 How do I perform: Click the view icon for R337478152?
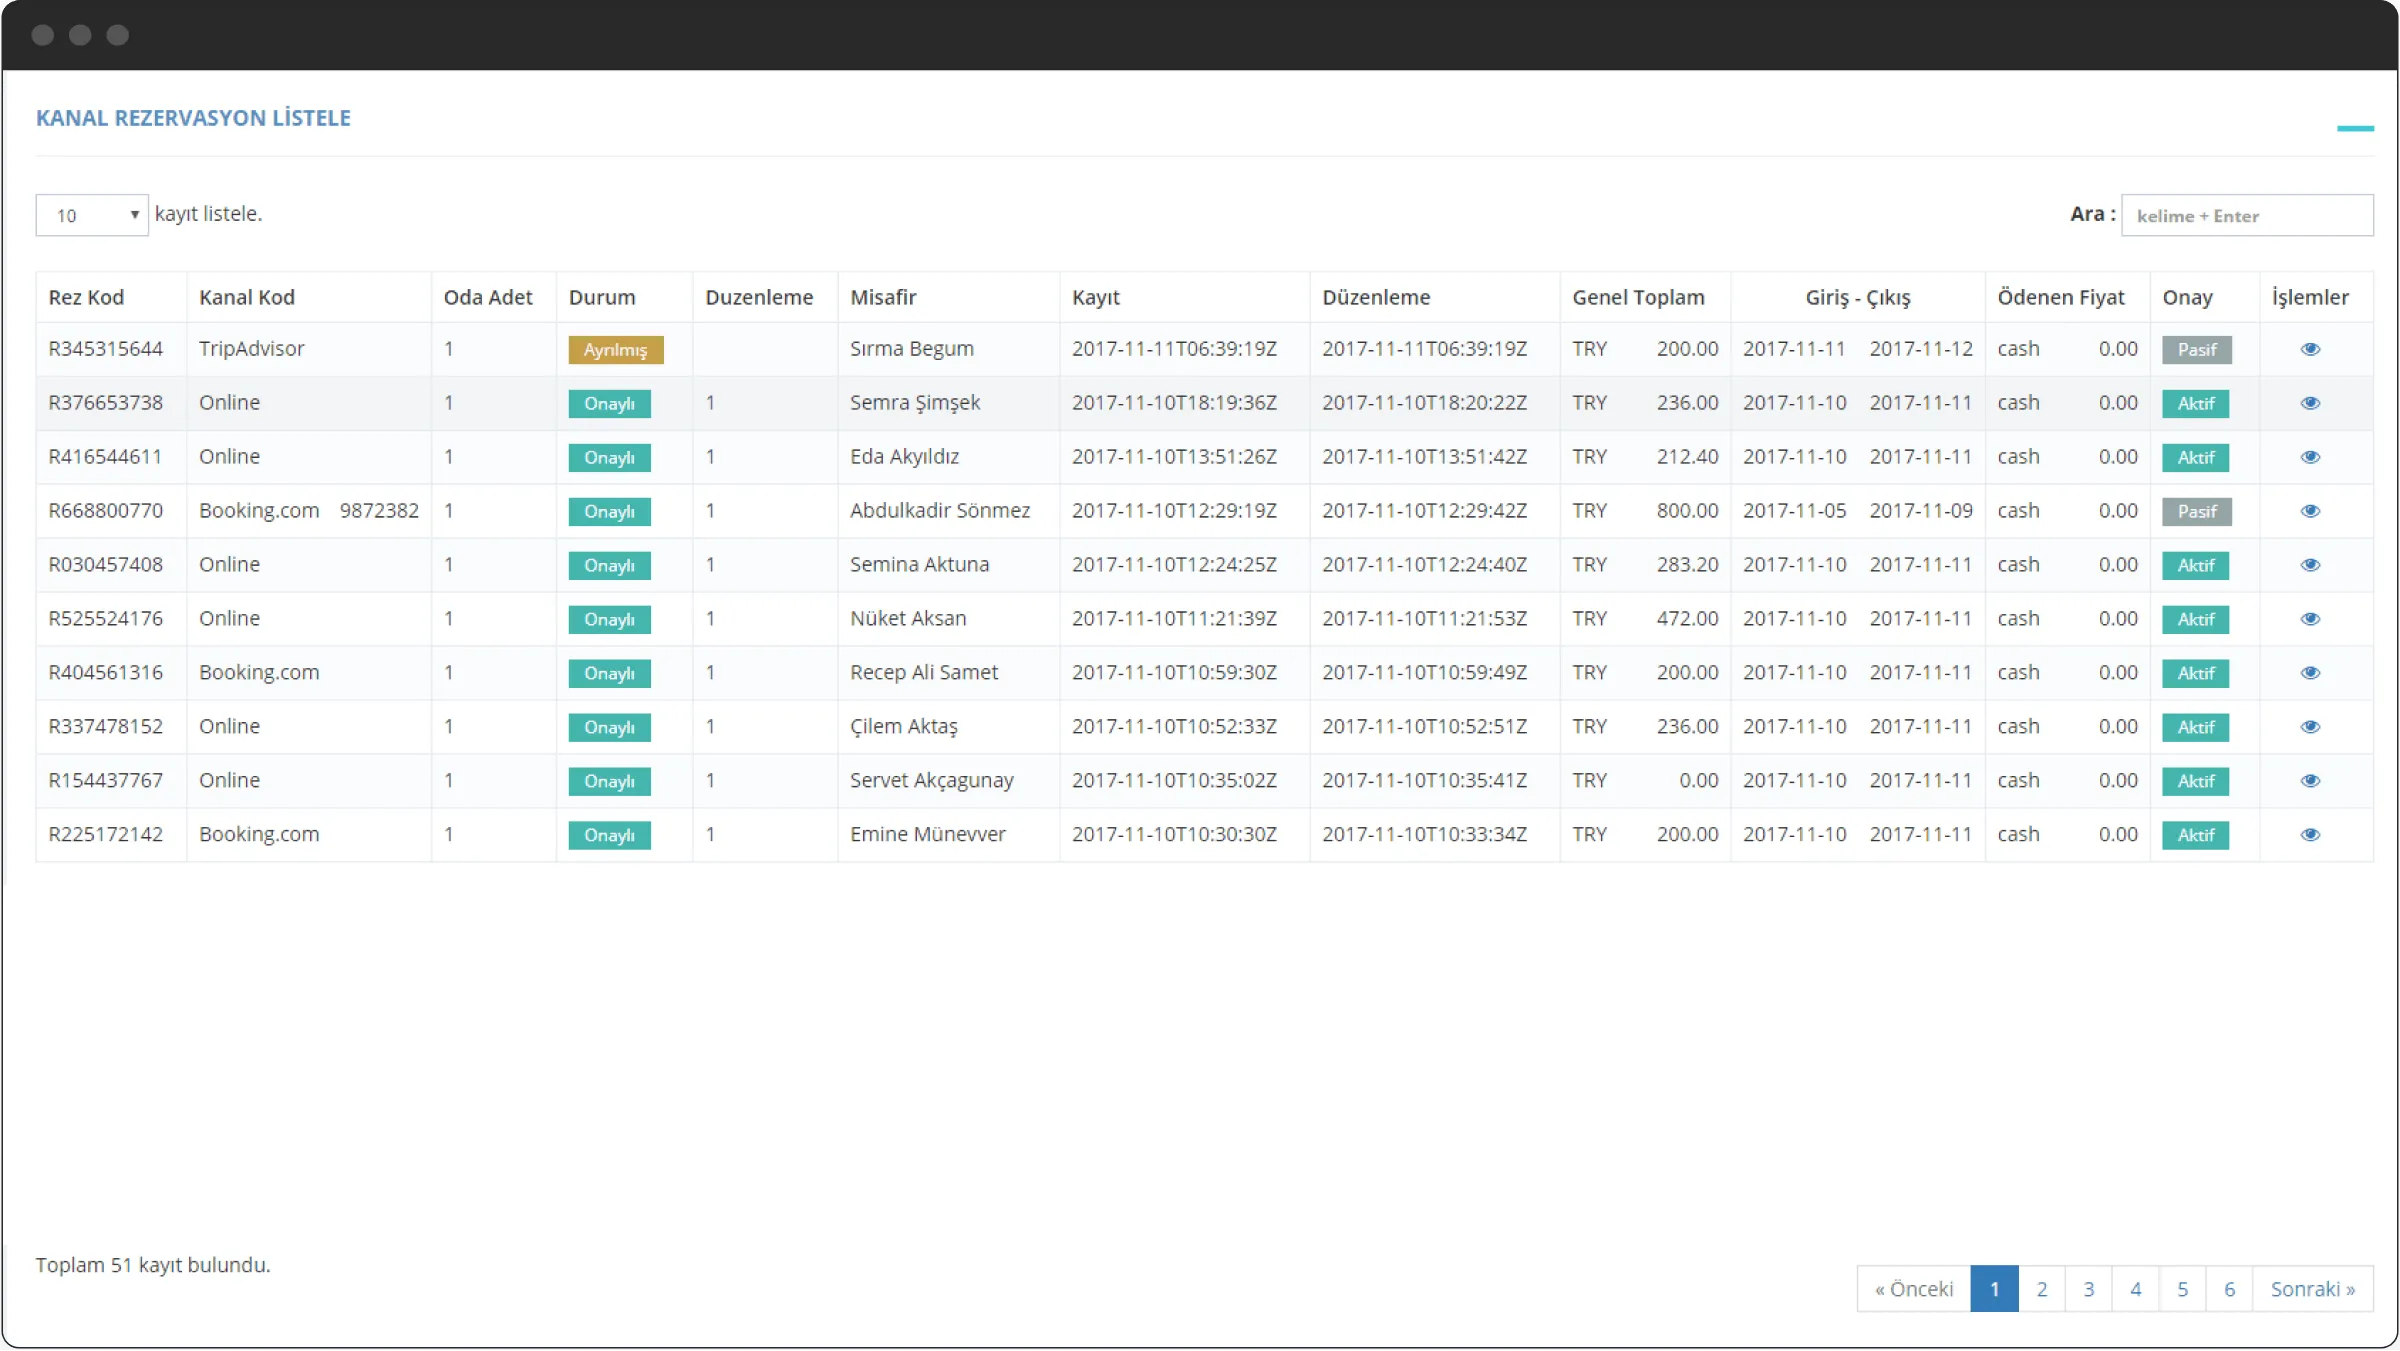[x=2309, y=727]
